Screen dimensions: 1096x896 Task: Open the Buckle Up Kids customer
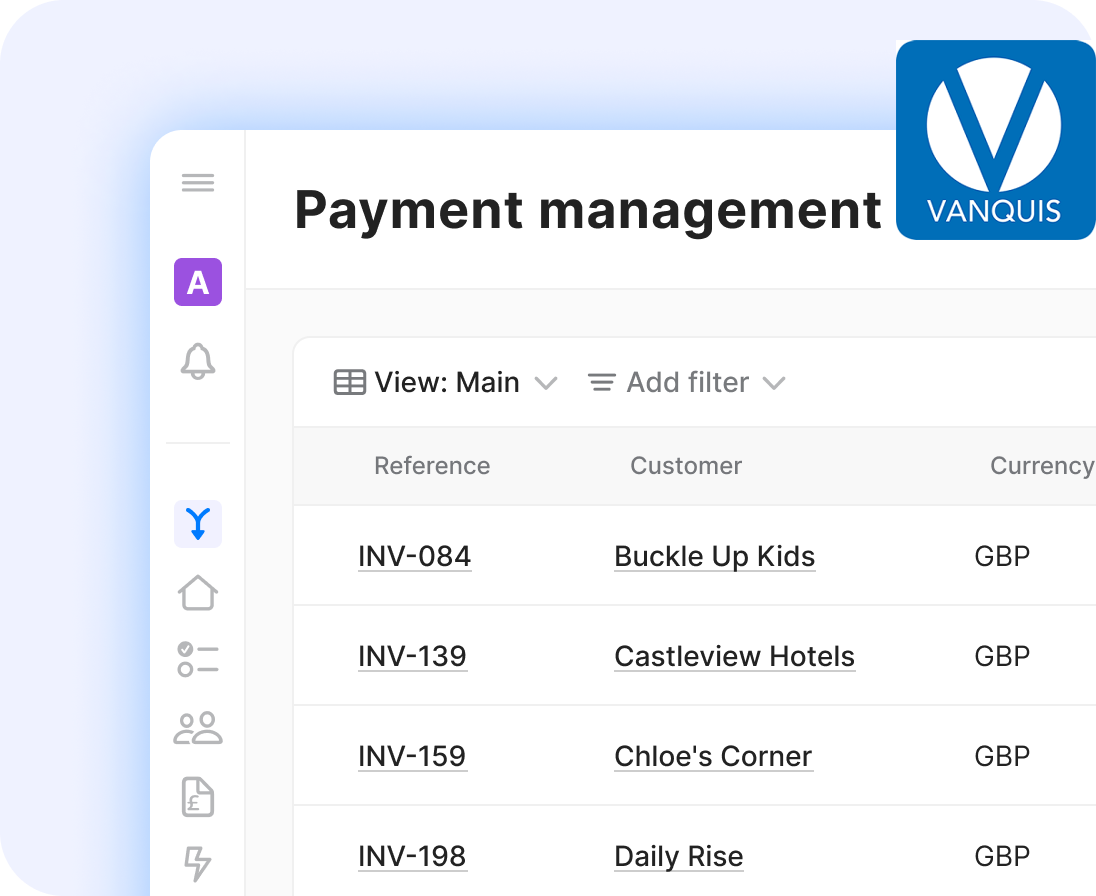715,556
